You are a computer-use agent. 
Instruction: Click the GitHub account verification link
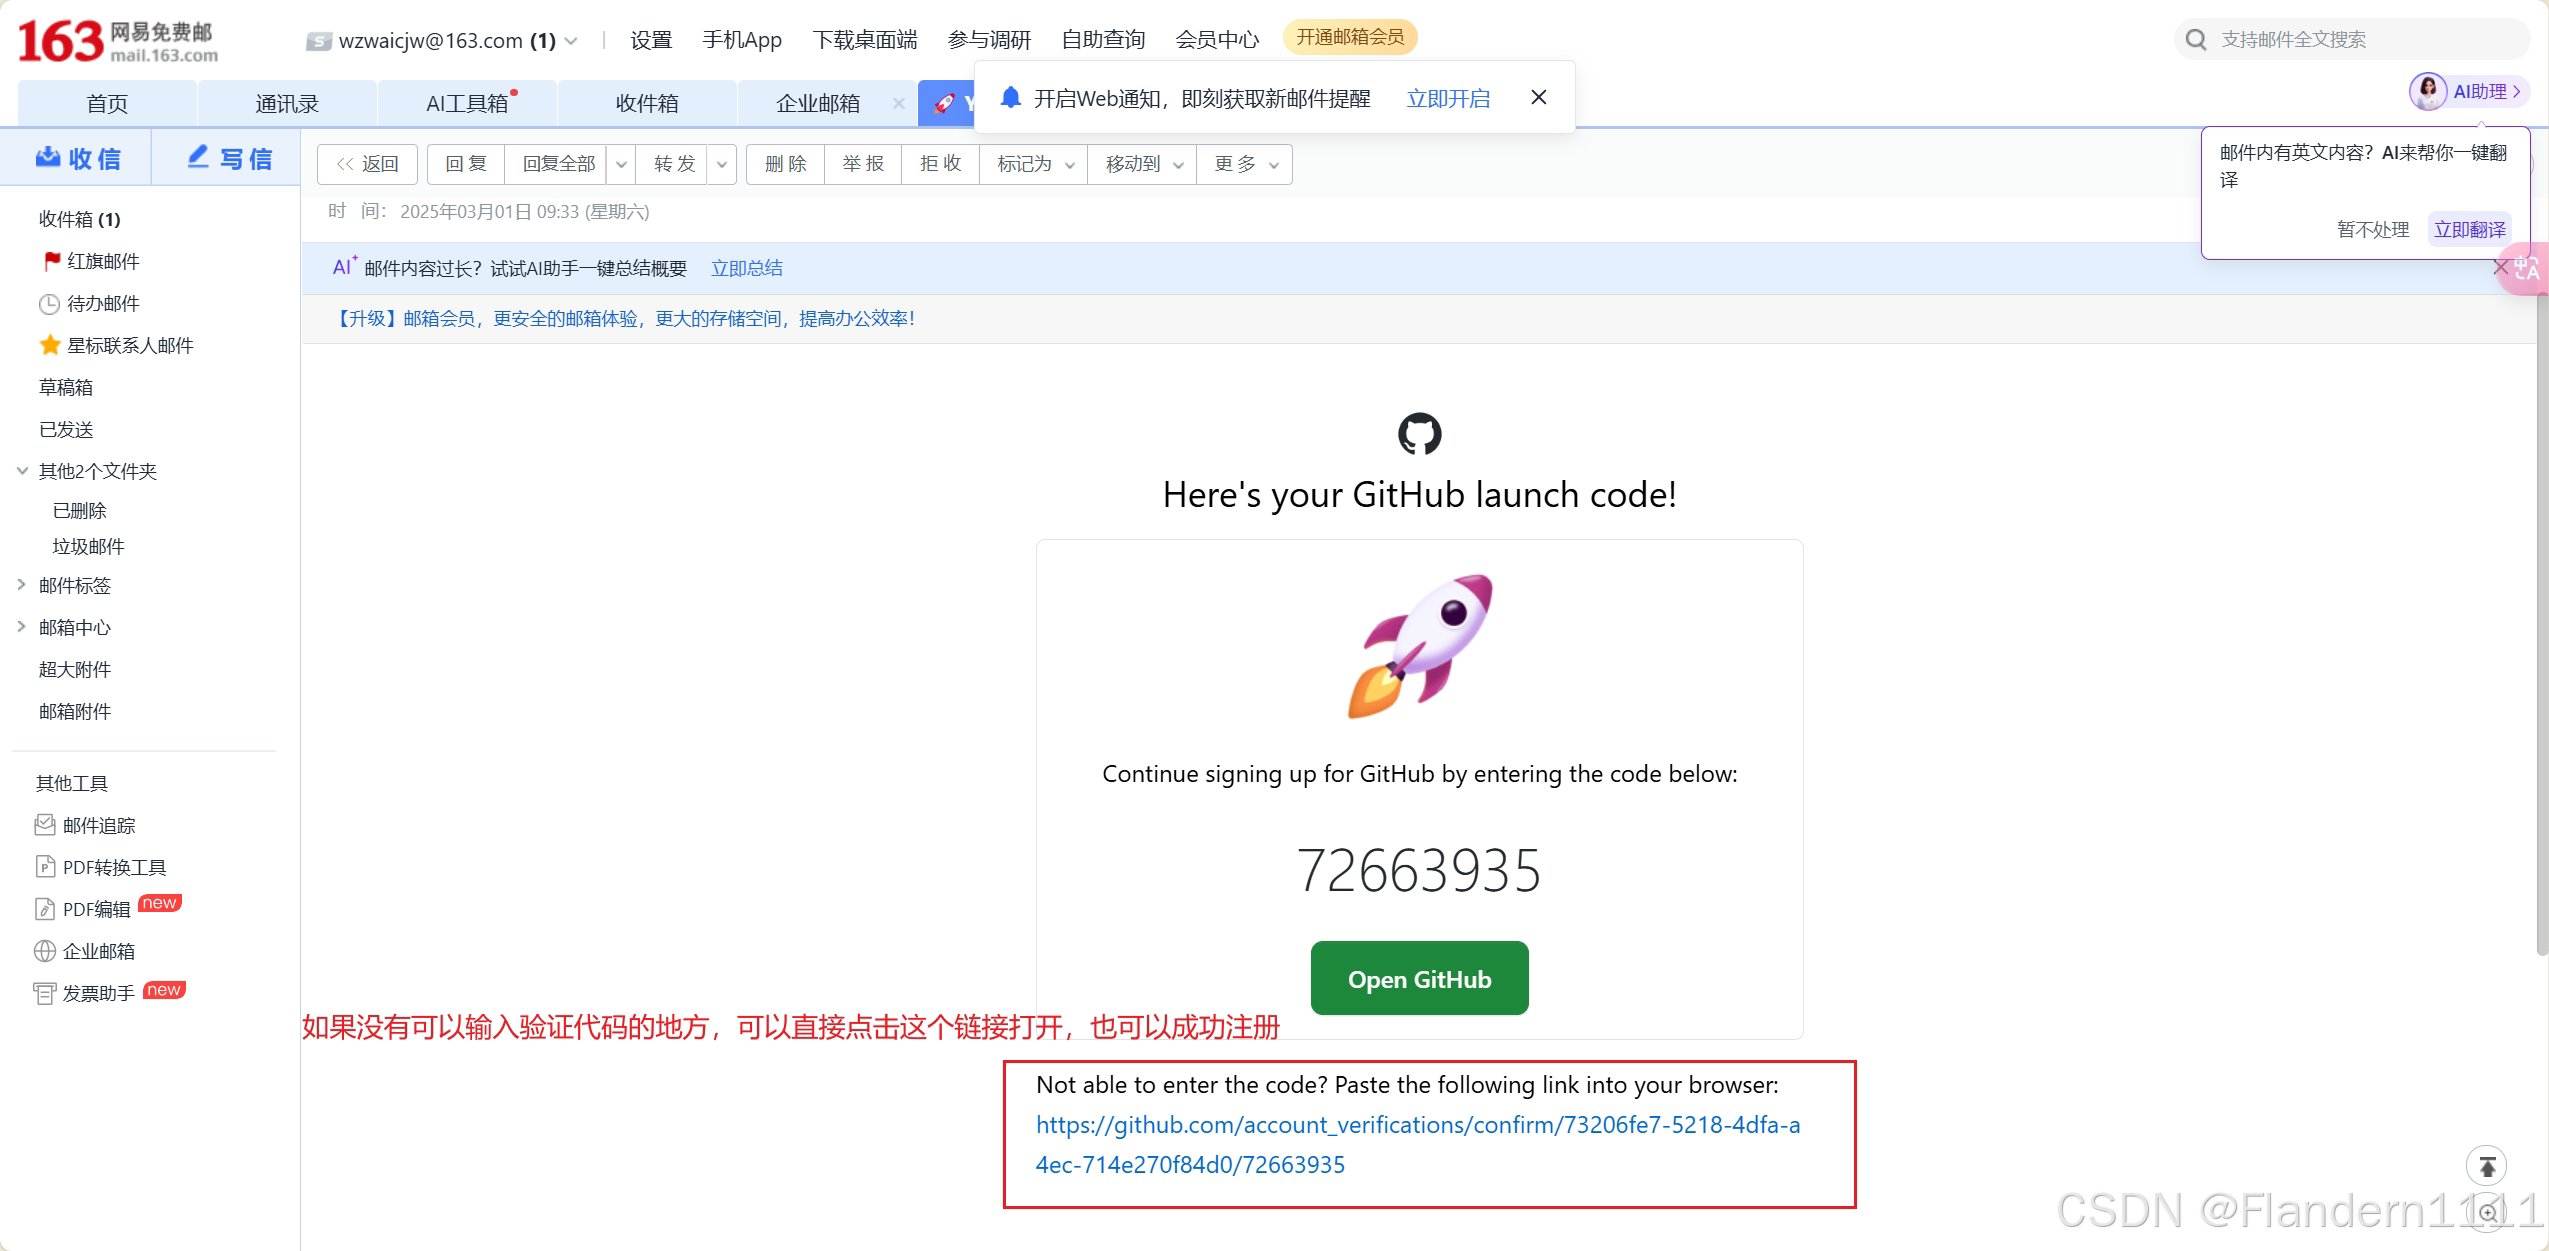click(x=1417, y=1125)
